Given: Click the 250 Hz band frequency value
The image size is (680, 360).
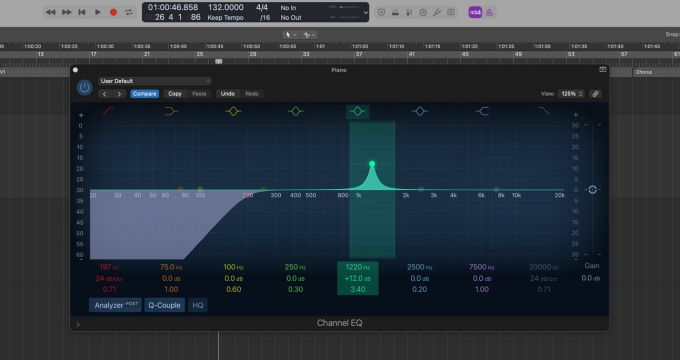Looking at the screenshot, I should click(295, 267).
